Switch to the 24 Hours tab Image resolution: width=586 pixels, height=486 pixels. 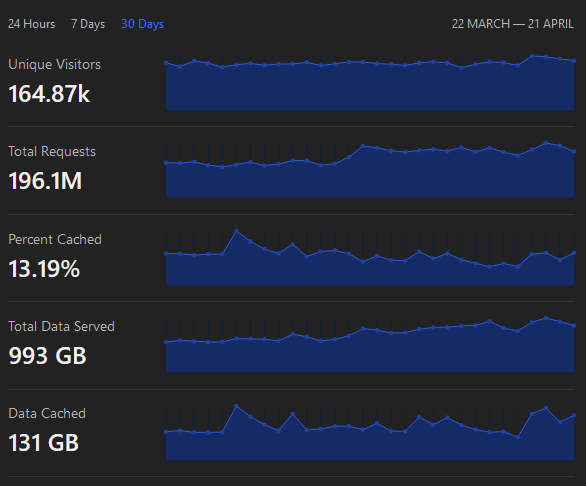[31, 24]
